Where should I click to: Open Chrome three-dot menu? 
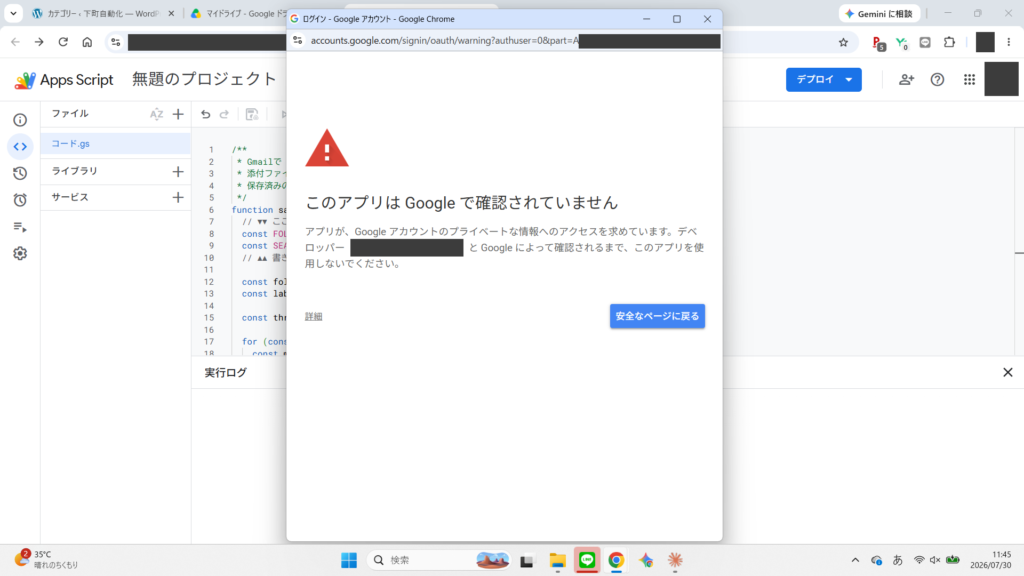pyautogui.click(x=1009, y=42)
